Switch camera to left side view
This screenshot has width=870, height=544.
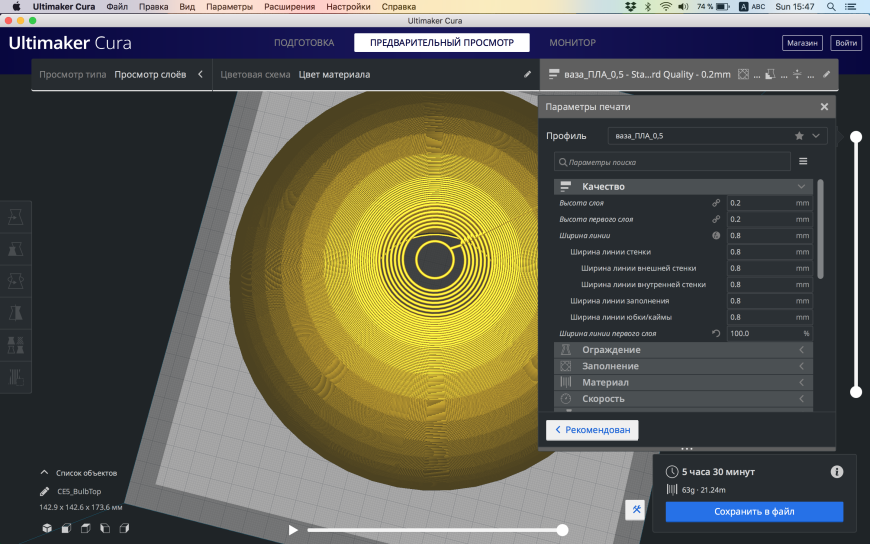click(105, 528)
